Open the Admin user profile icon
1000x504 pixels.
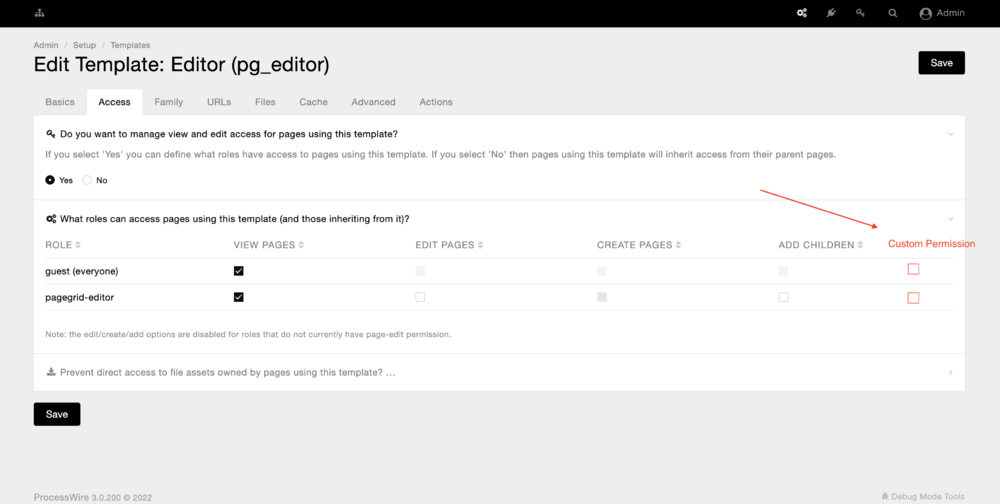pyautogui.click(x=926, y=14)
